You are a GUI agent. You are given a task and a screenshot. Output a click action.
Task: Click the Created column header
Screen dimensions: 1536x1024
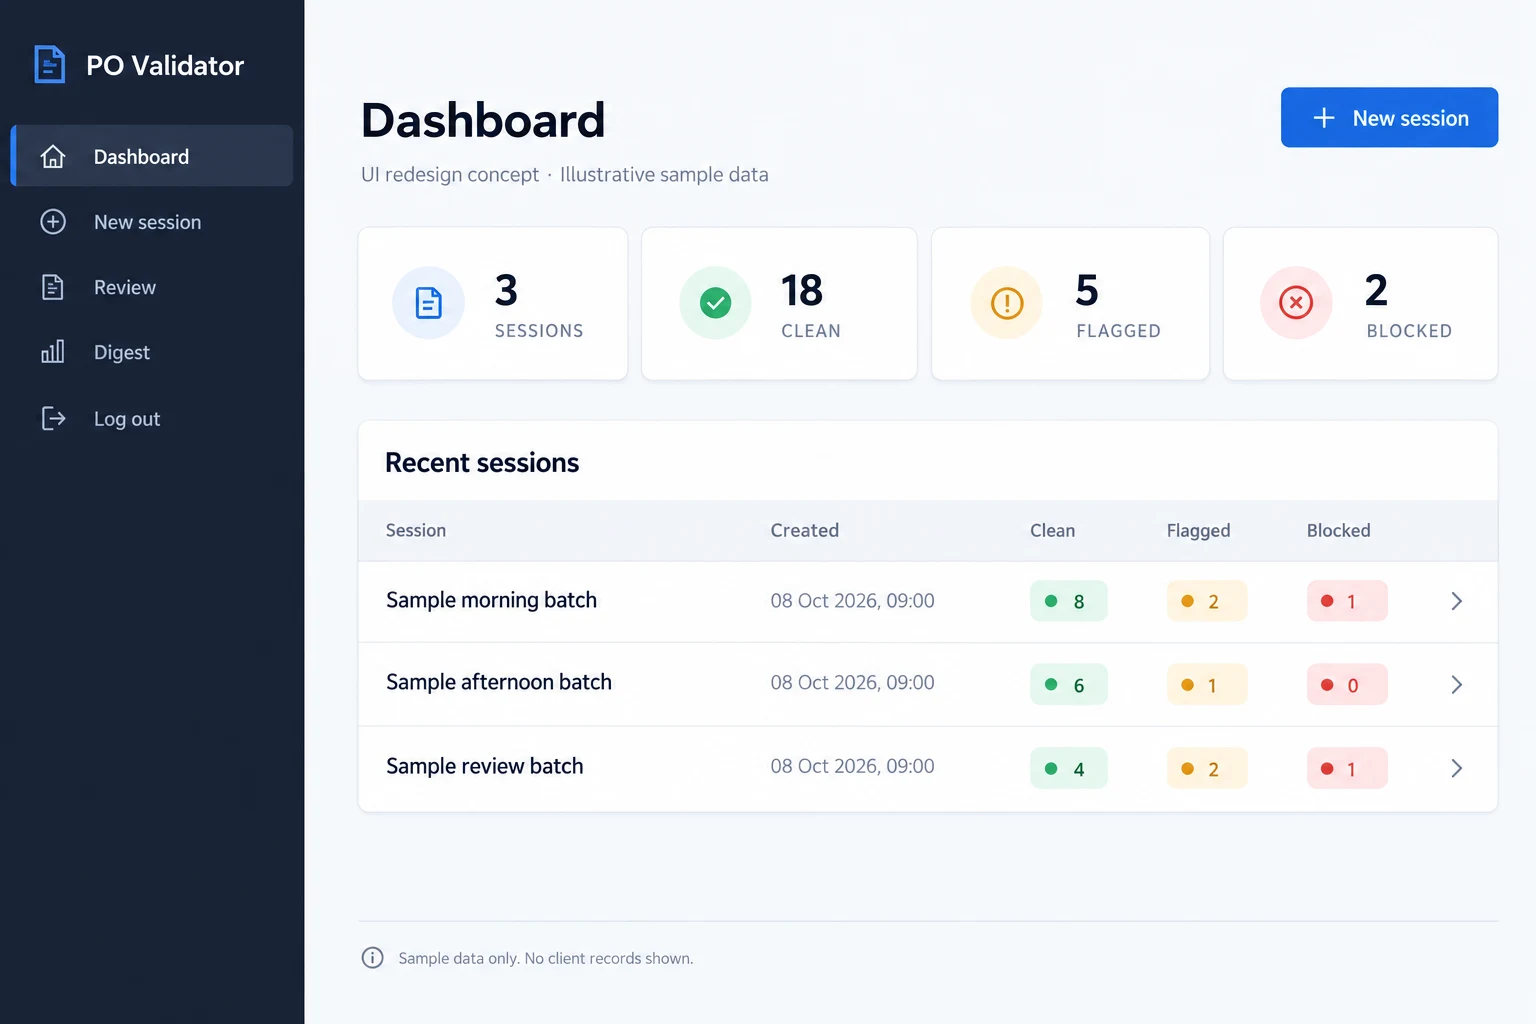tap(804, 530)
